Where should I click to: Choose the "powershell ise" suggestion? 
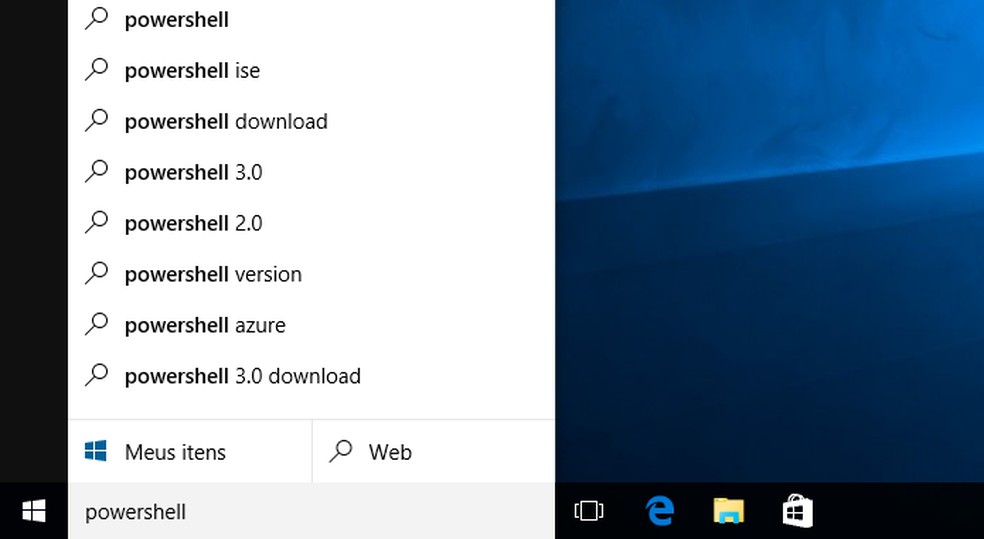[311, 70]
